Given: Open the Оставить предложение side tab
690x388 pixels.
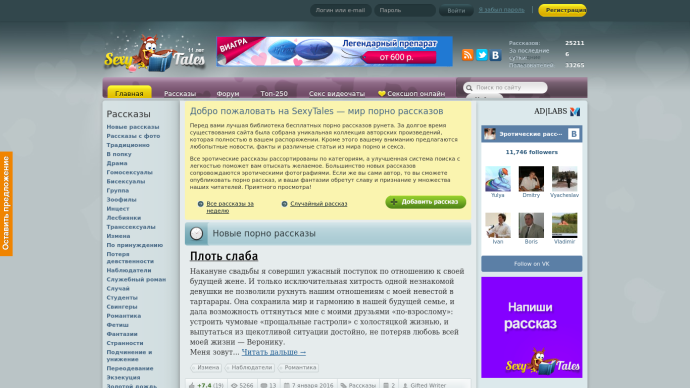Looking at the screenshot, I should point(6,204).
